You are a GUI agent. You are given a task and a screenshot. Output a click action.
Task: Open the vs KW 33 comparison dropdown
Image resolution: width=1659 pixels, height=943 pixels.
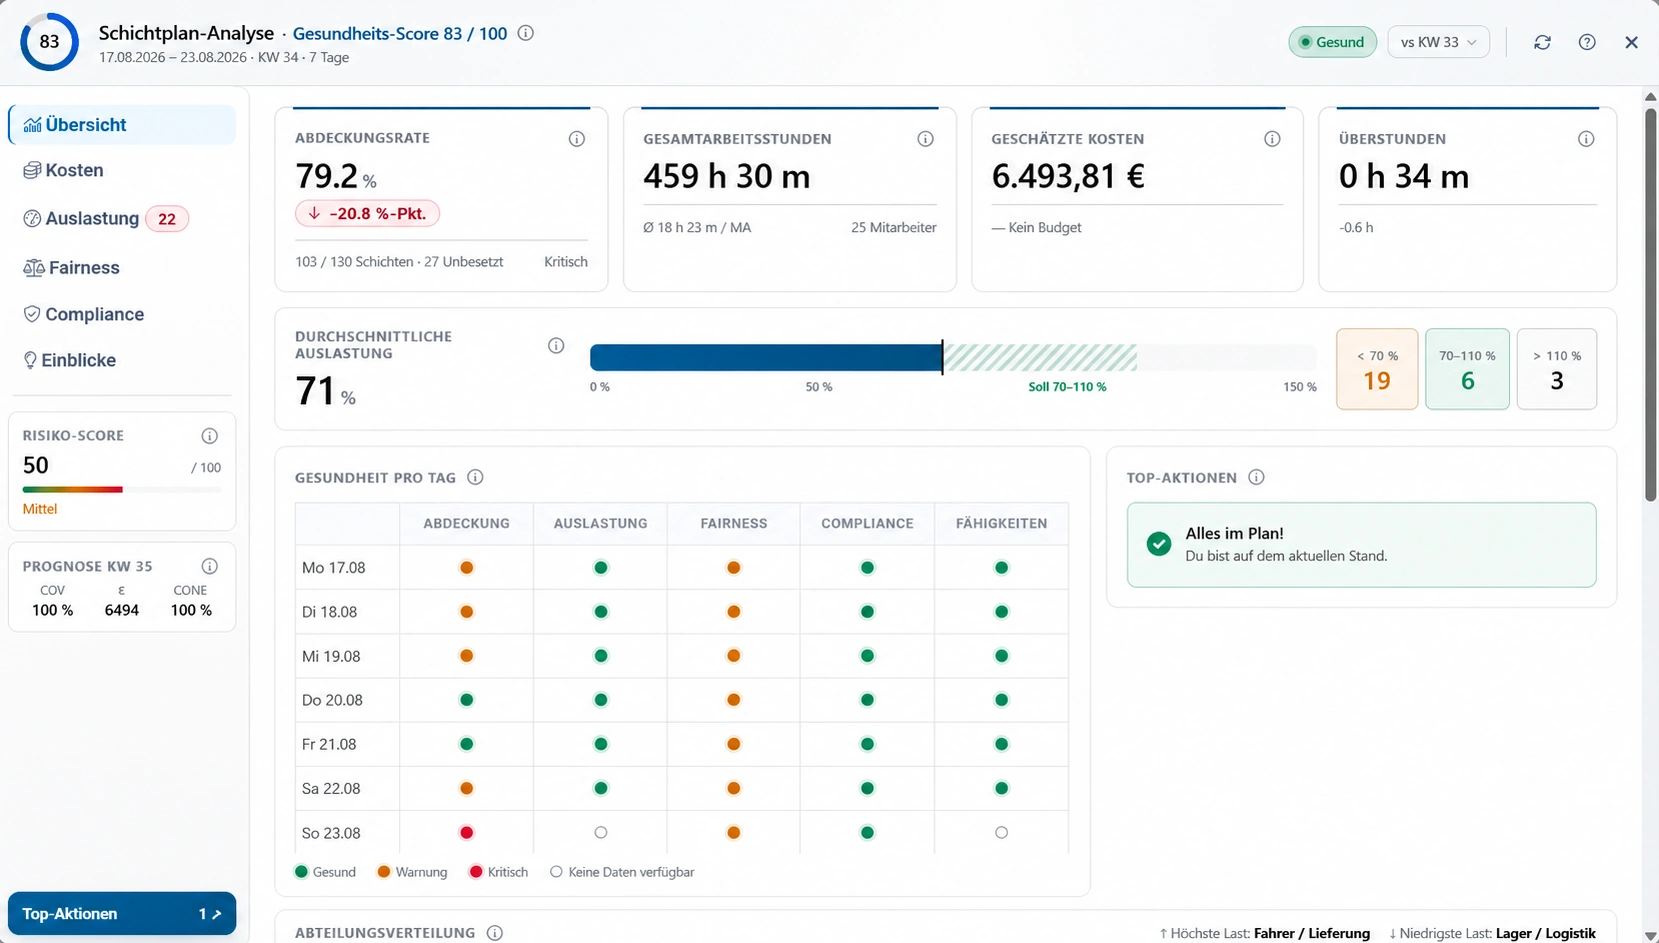point(1438,42)
